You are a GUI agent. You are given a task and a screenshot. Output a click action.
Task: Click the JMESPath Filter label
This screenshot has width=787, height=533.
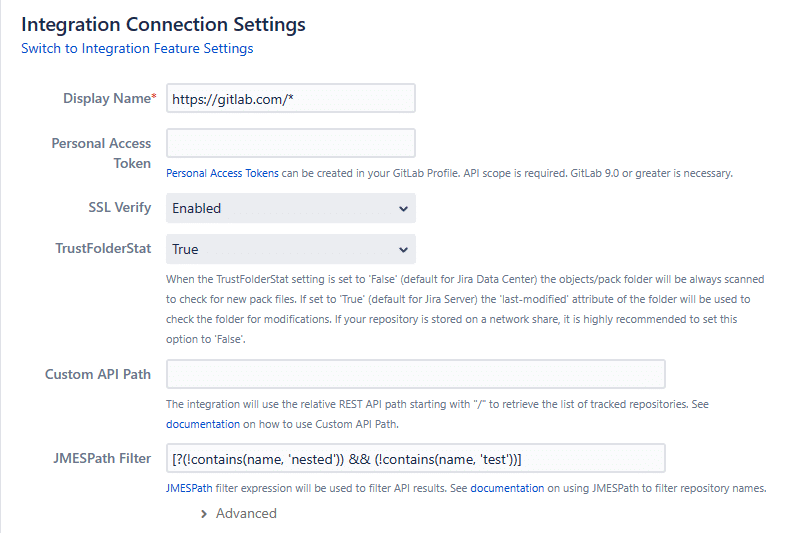click(100, 458)
